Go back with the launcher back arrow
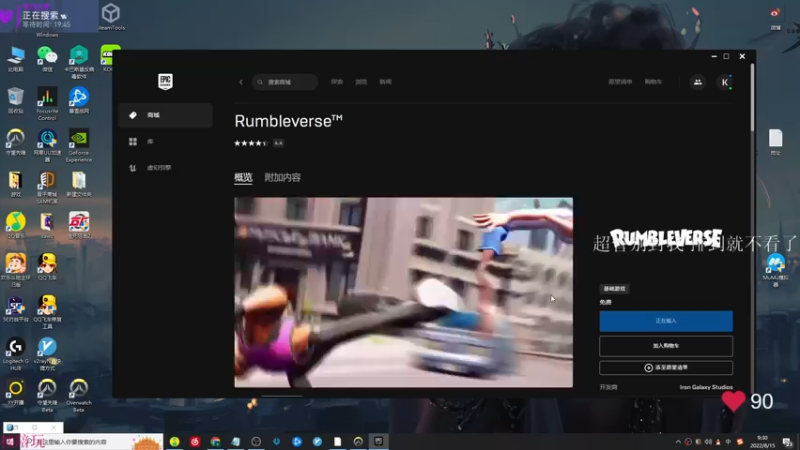This screenshot has width=800, height=450. click(241, 82)
